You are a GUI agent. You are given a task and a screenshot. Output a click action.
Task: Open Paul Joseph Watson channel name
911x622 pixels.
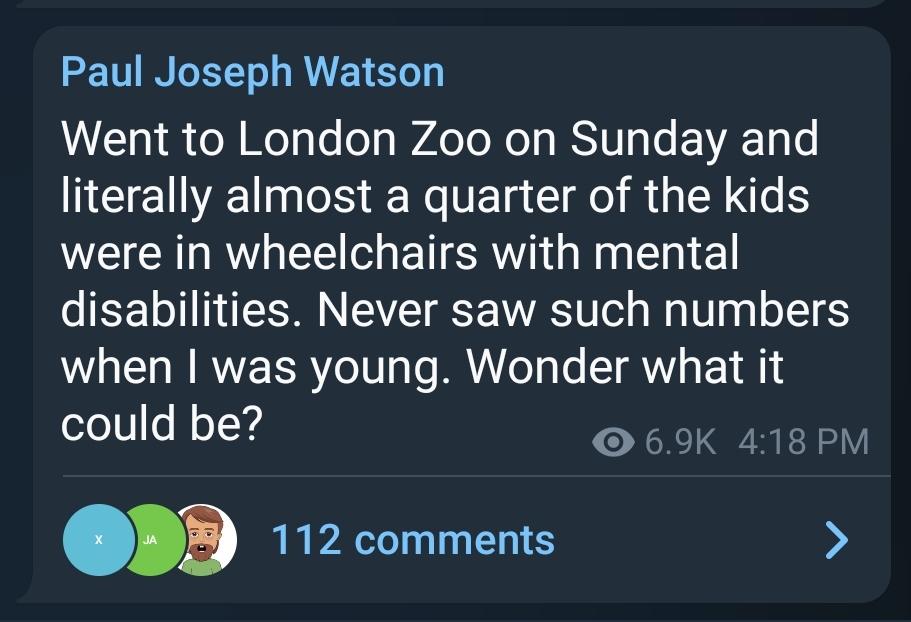tap(253, 72)
